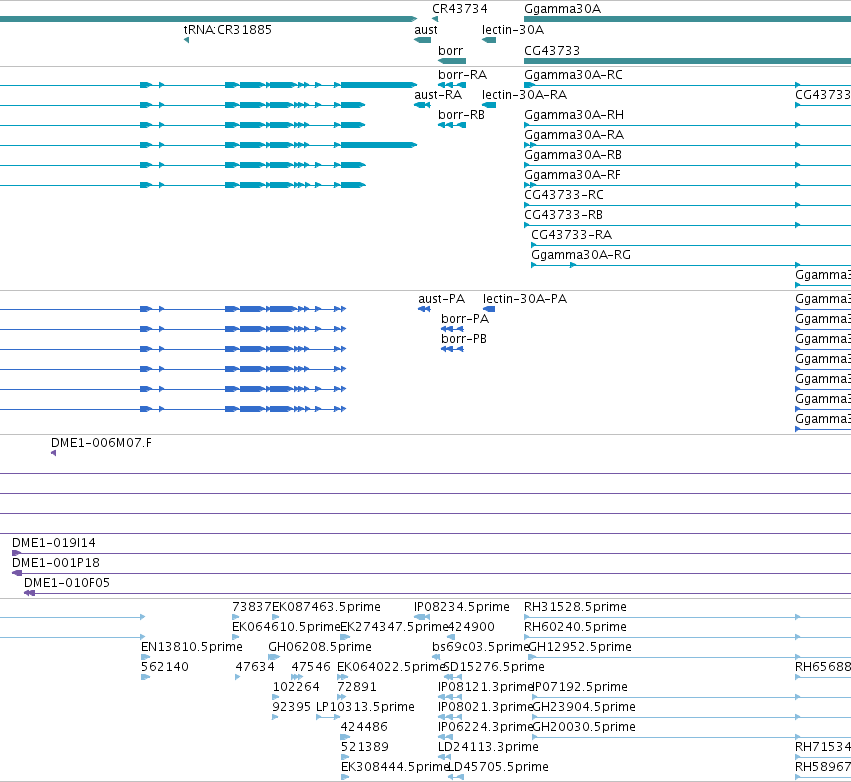
Task: Click the aust-RA transcript label
Action: click(x=438, y=95)
